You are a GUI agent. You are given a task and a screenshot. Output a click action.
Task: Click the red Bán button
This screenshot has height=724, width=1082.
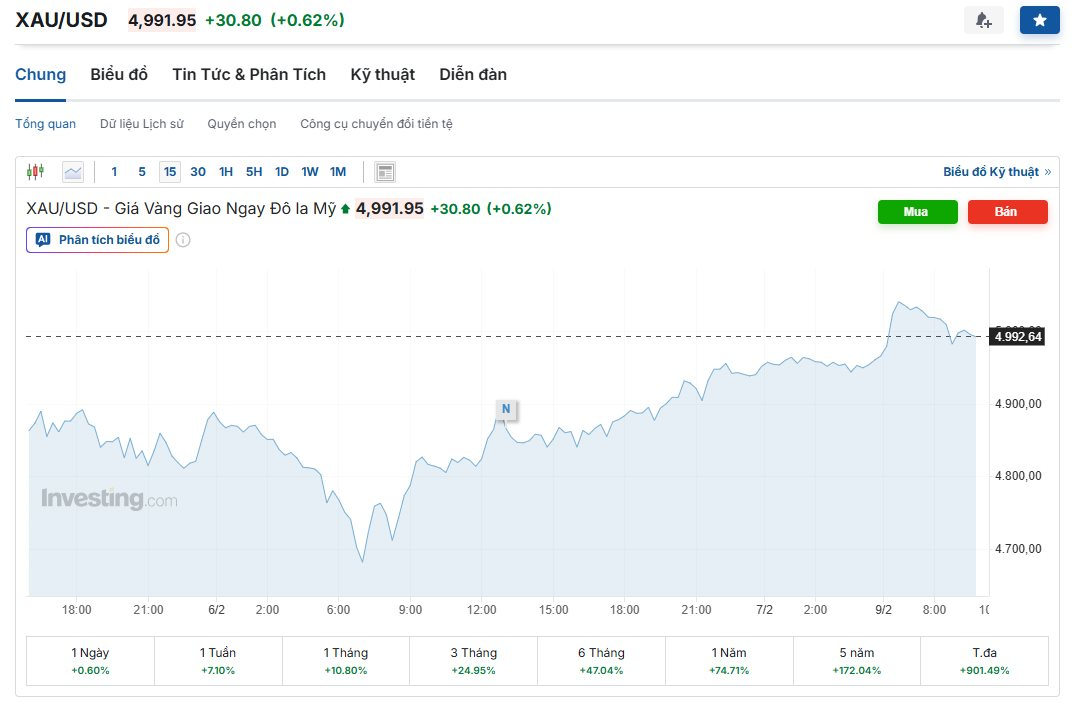tap(1007, 212)
